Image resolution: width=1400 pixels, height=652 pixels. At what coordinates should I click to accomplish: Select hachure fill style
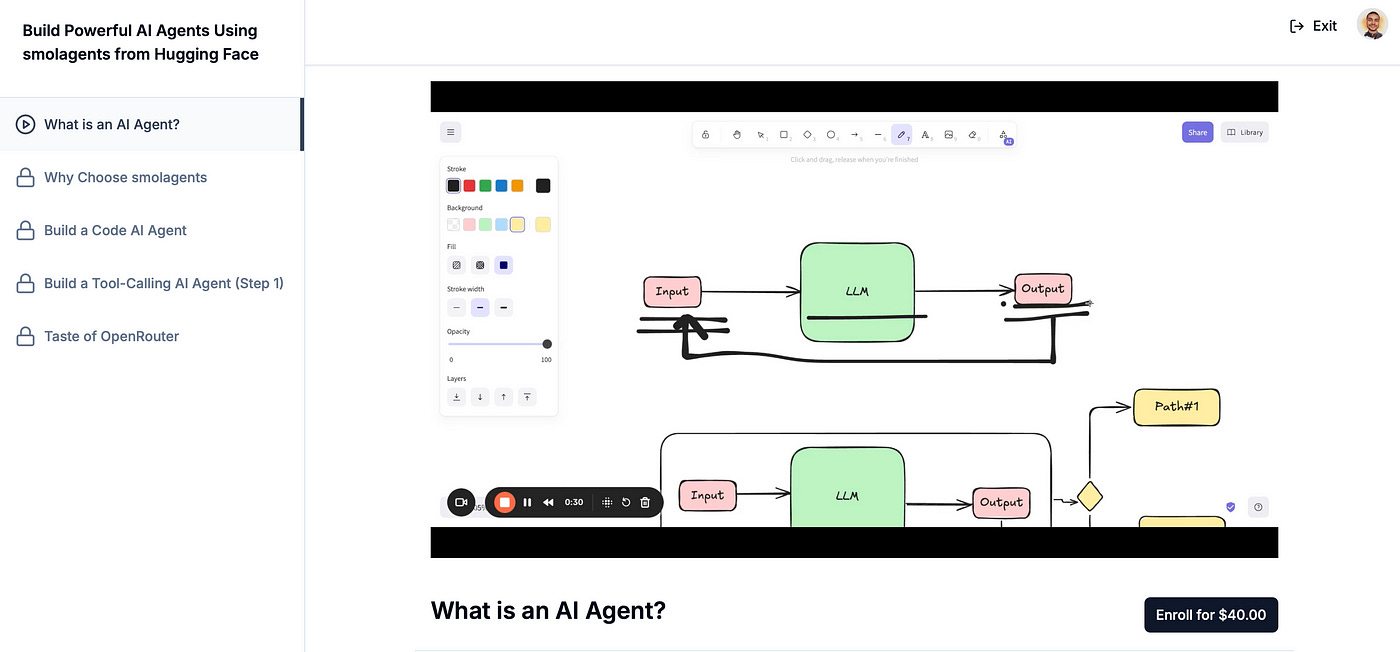(x=456, y=266)
